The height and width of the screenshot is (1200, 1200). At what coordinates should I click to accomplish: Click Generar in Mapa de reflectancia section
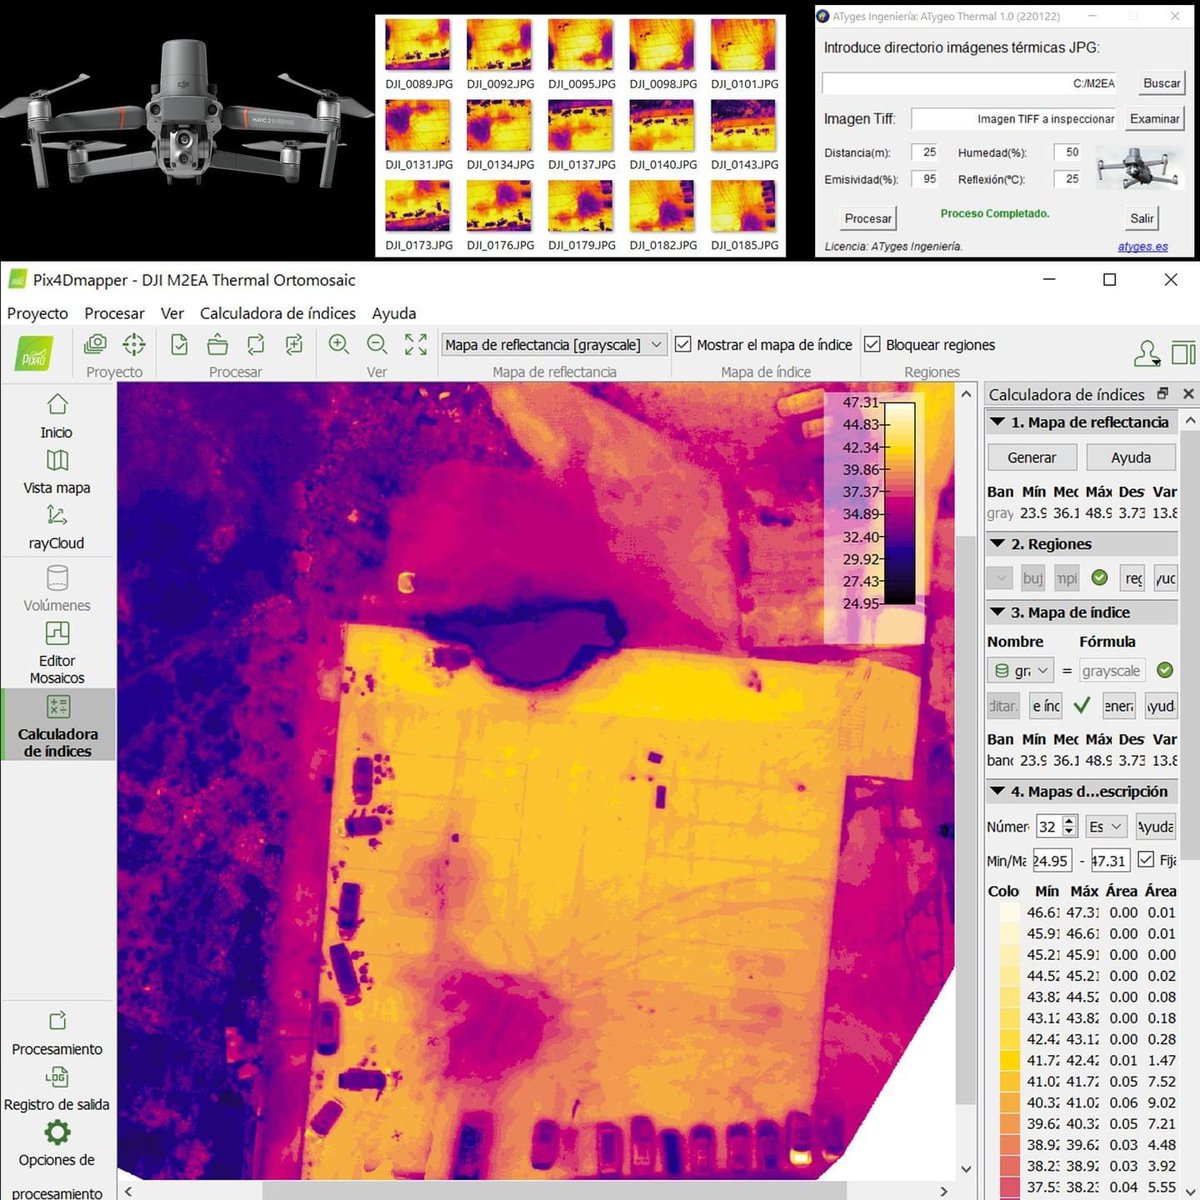point(1032,457)
